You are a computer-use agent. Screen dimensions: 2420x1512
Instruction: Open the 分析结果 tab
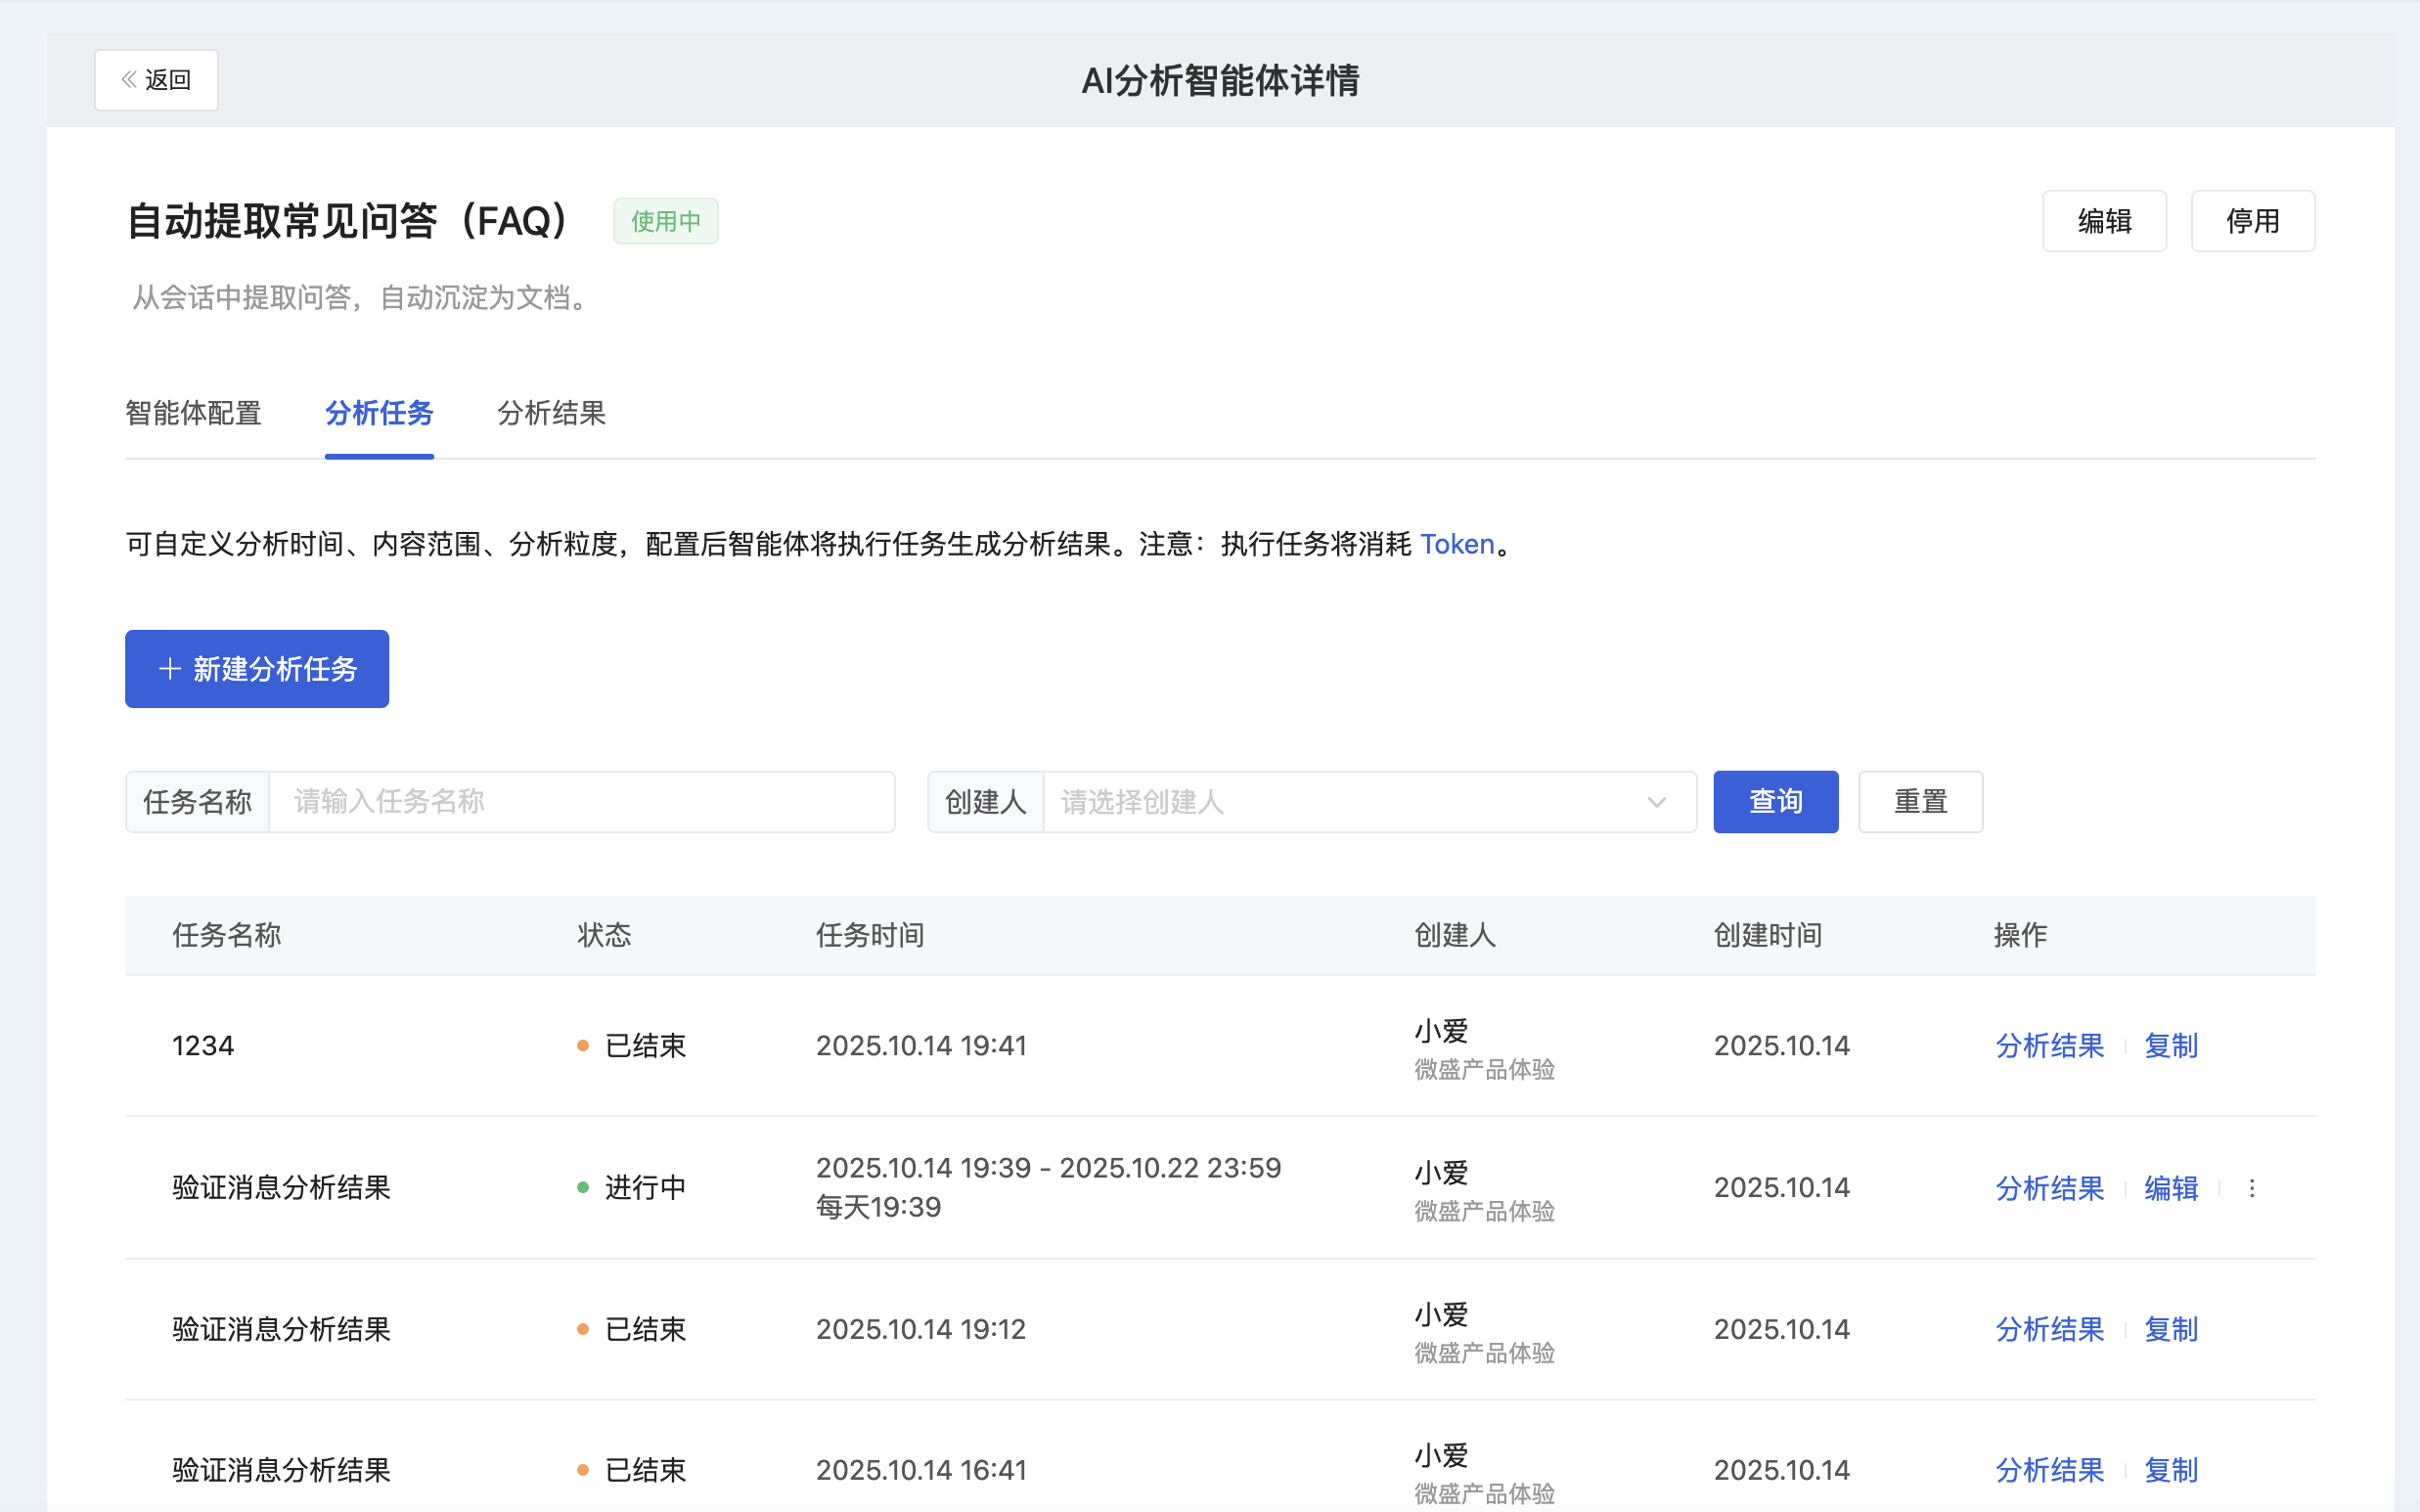point(551,413)
